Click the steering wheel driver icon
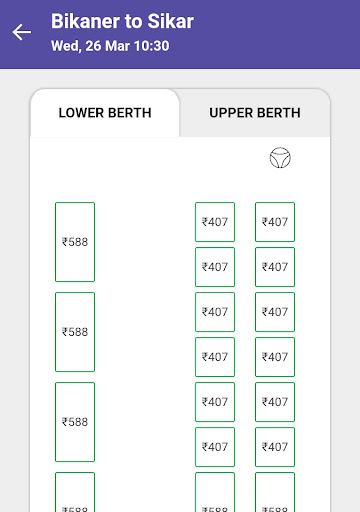The image size is (360, 512). click(x=280, y=158)
